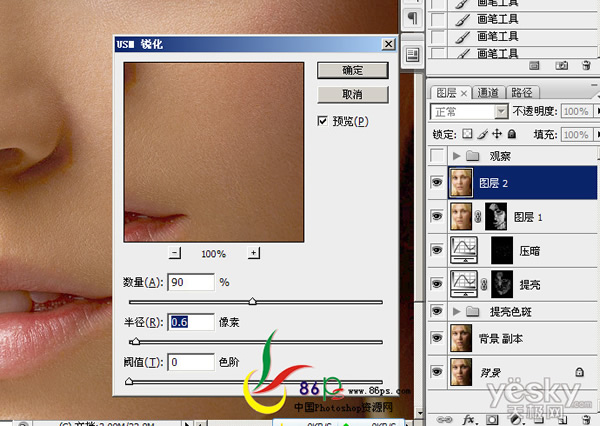The image size is (600, 426).
Task: Show the hidden 观察 group
Action: click(x=437, y=155)
